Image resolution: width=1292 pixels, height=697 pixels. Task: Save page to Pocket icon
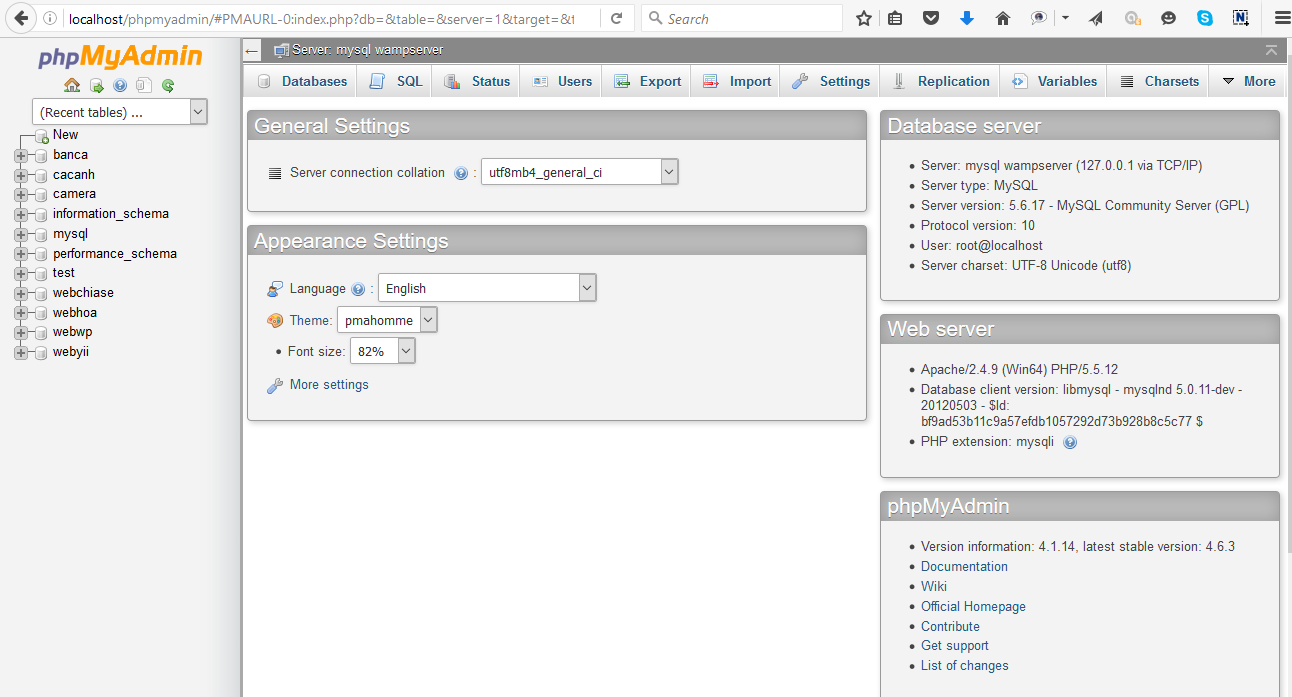[930, 18]
